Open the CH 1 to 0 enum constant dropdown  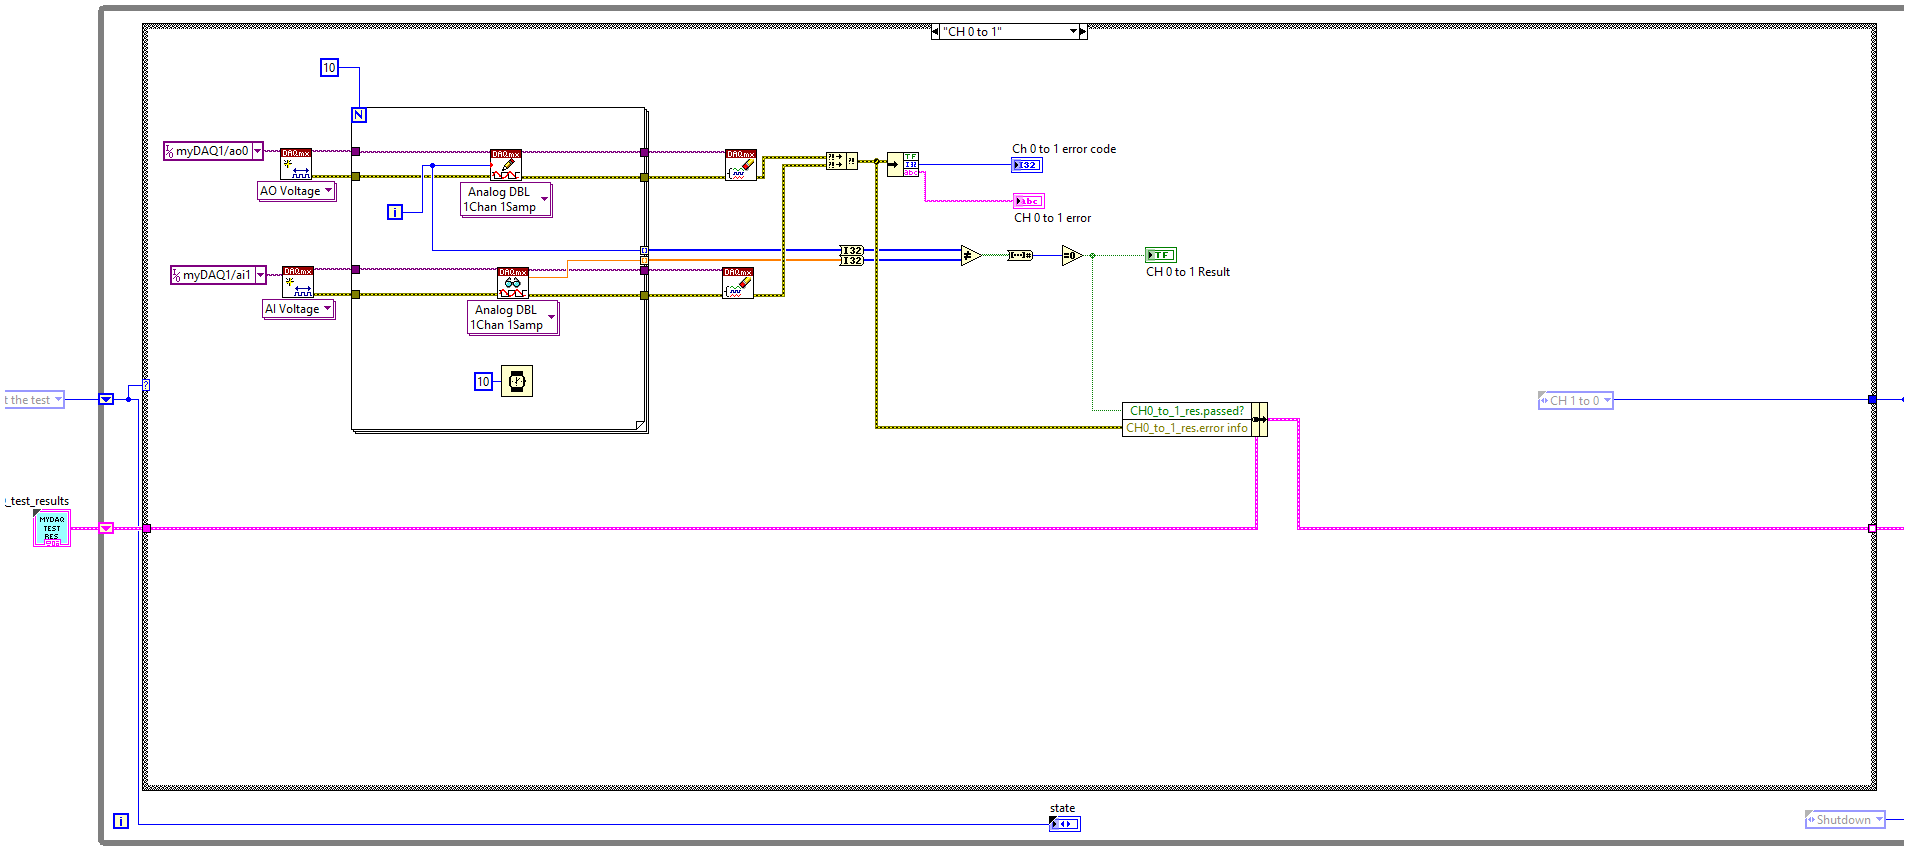coord(1607,401)
